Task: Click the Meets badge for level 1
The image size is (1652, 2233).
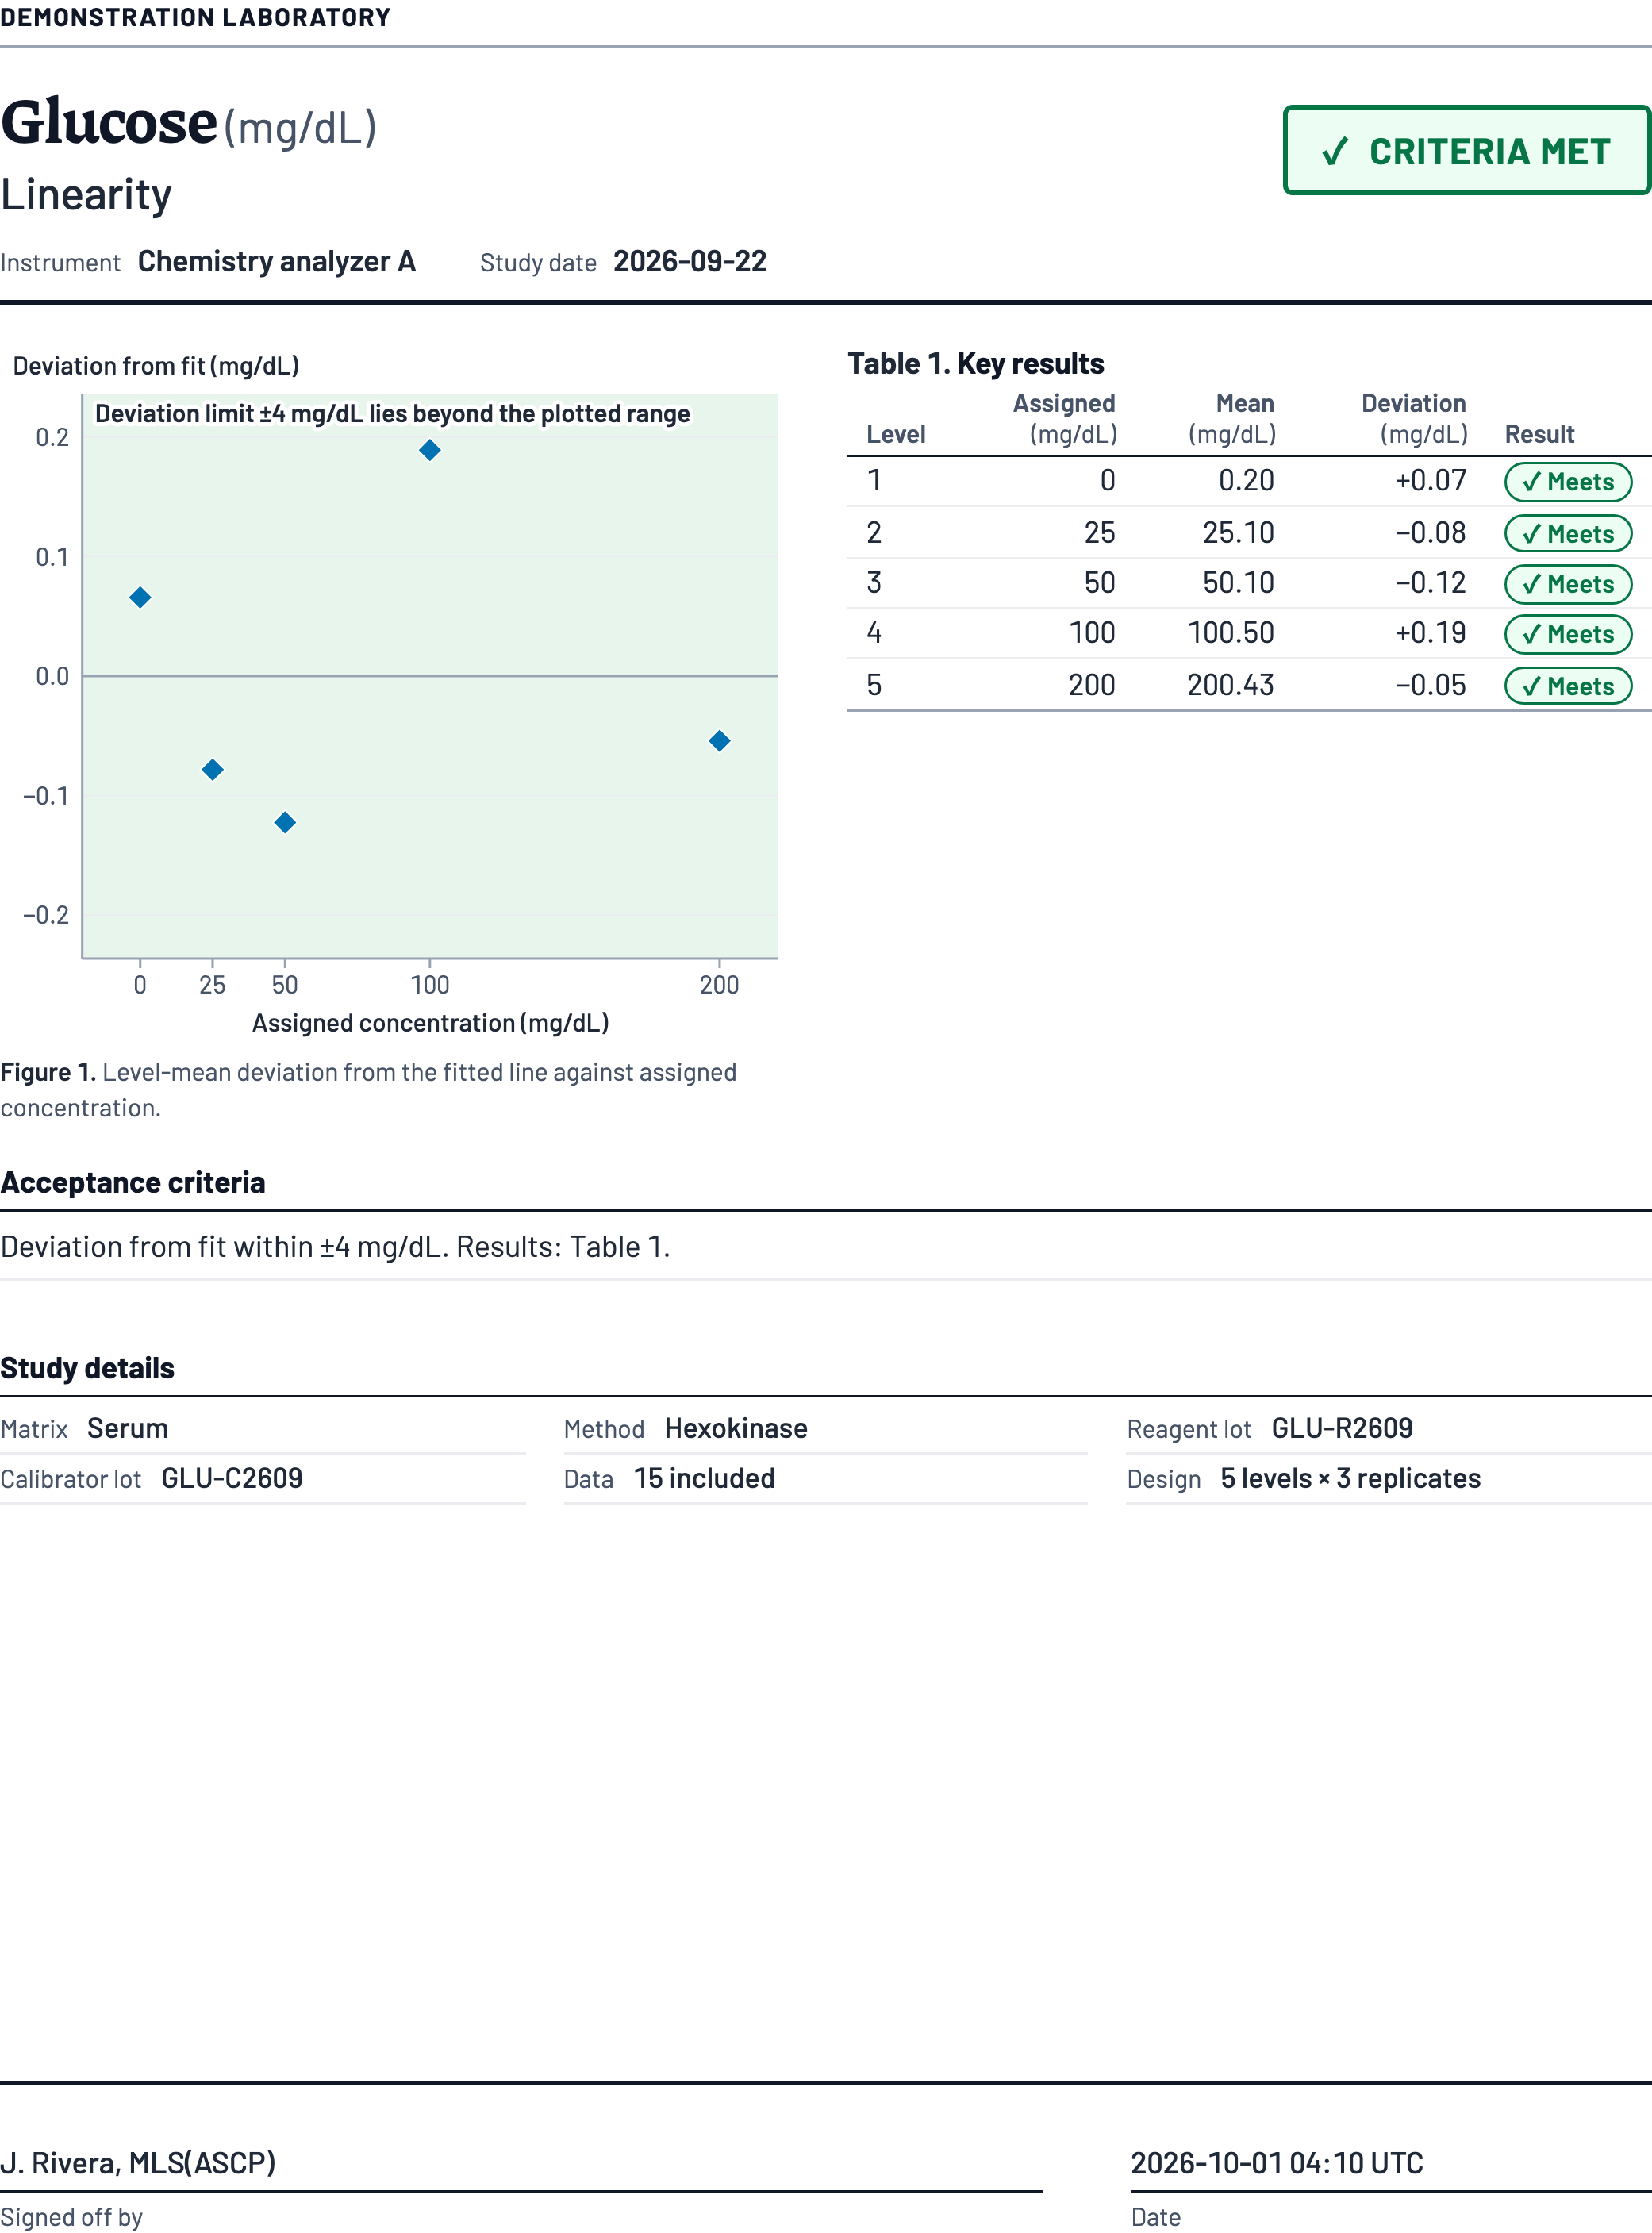Action: pyautogui.click(x=1568, y=482)
